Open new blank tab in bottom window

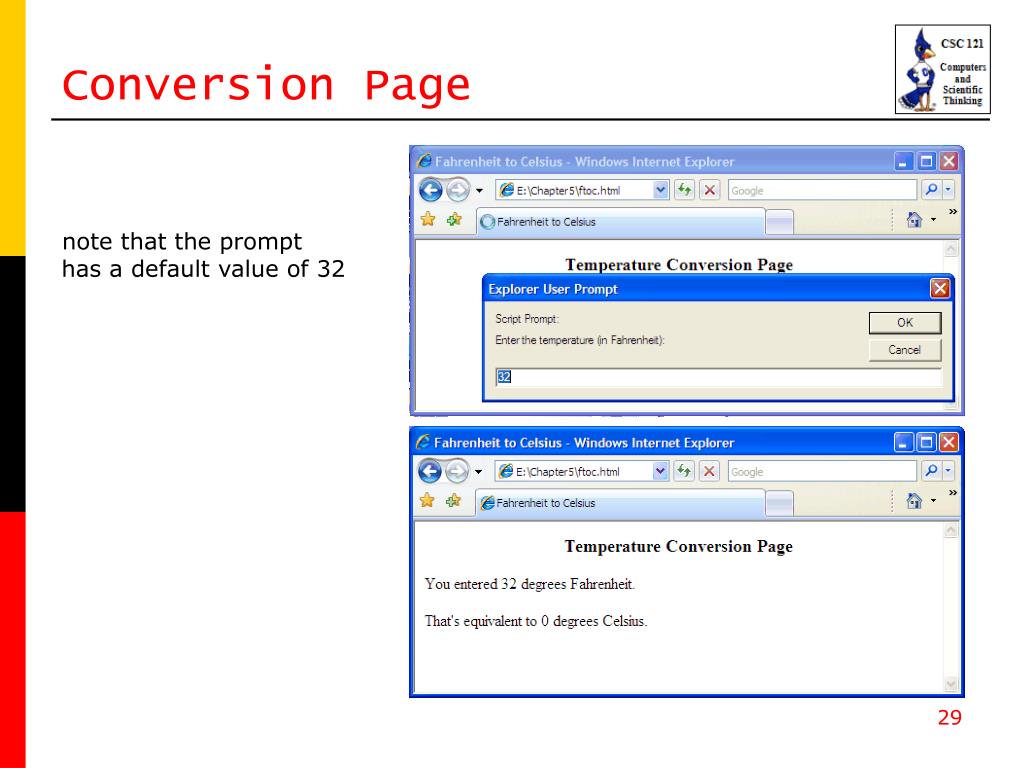779,504
